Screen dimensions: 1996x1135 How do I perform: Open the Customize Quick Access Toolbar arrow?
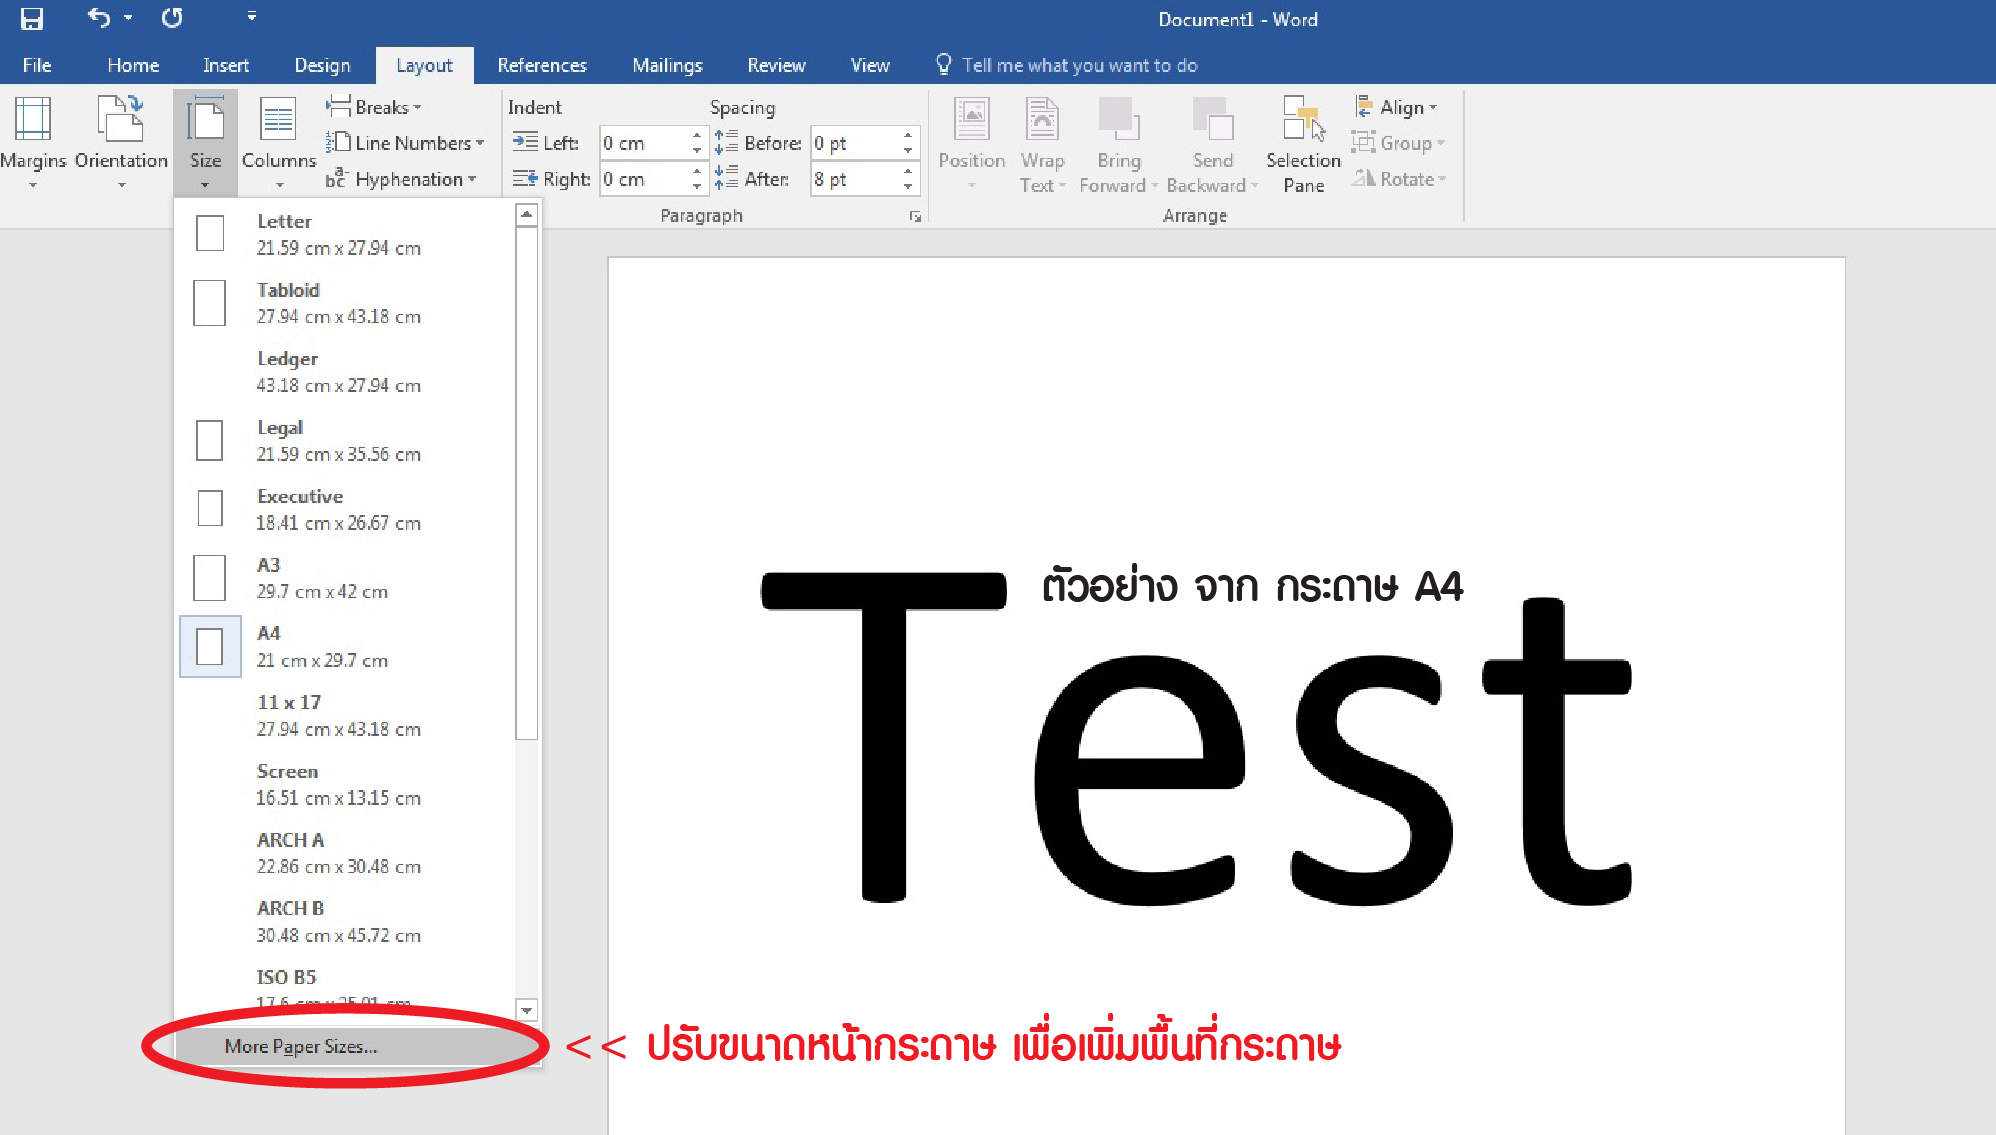(251, 17)
